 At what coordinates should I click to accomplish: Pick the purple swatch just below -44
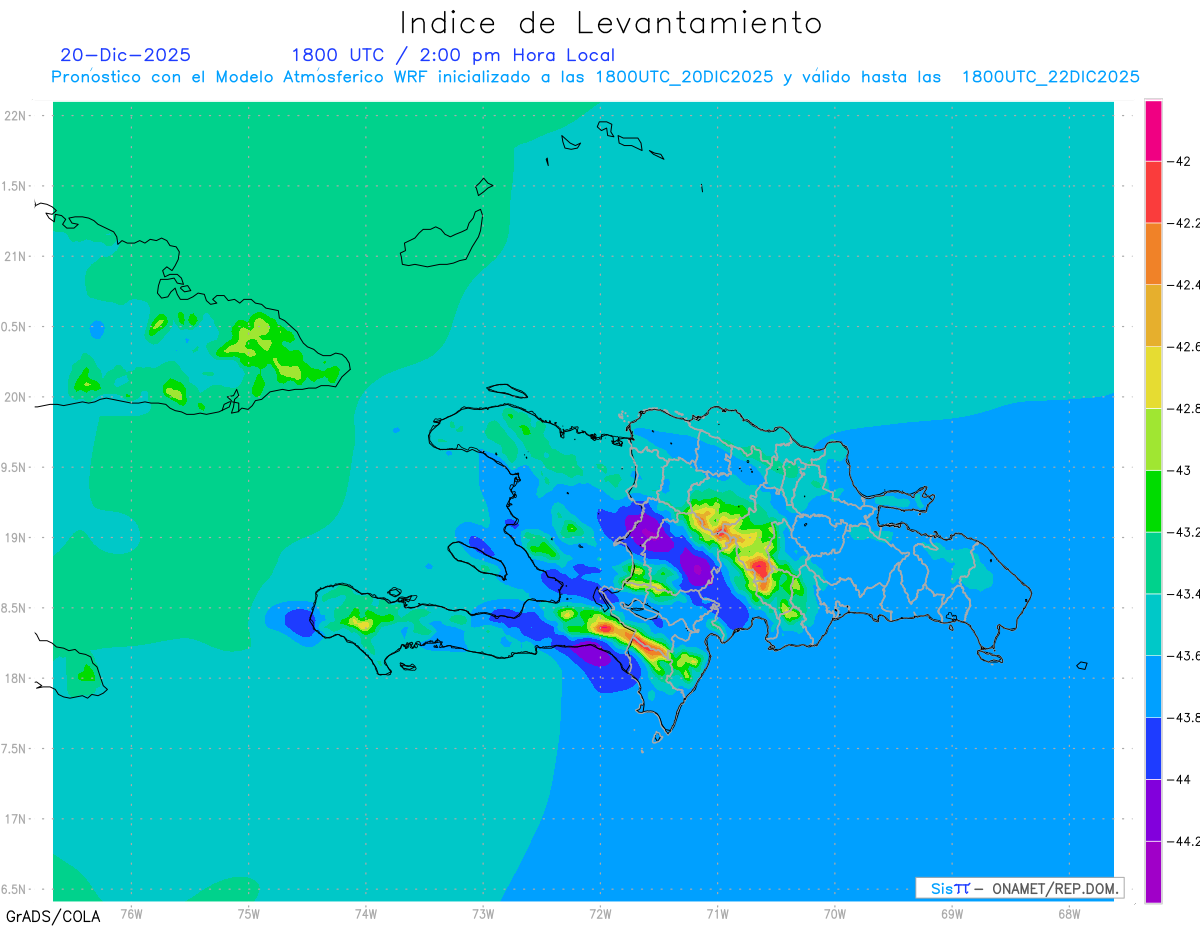1153,810
